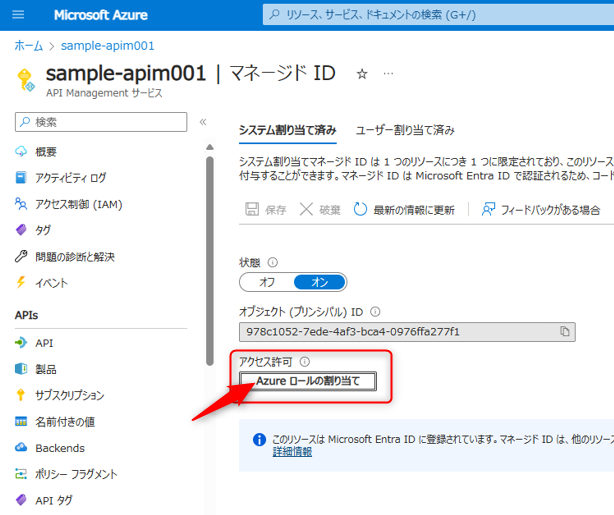Collapse the sidebar with double chevron
The width and height of the screenshot is (614, 515).
pos(203,122)
